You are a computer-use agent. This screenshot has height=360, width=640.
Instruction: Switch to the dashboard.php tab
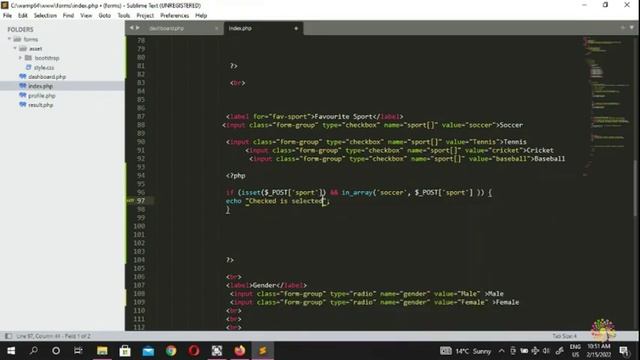coord(167,28)
